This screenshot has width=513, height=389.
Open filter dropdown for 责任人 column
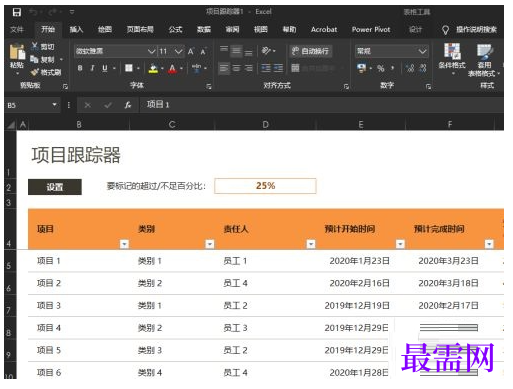(311, 244)
